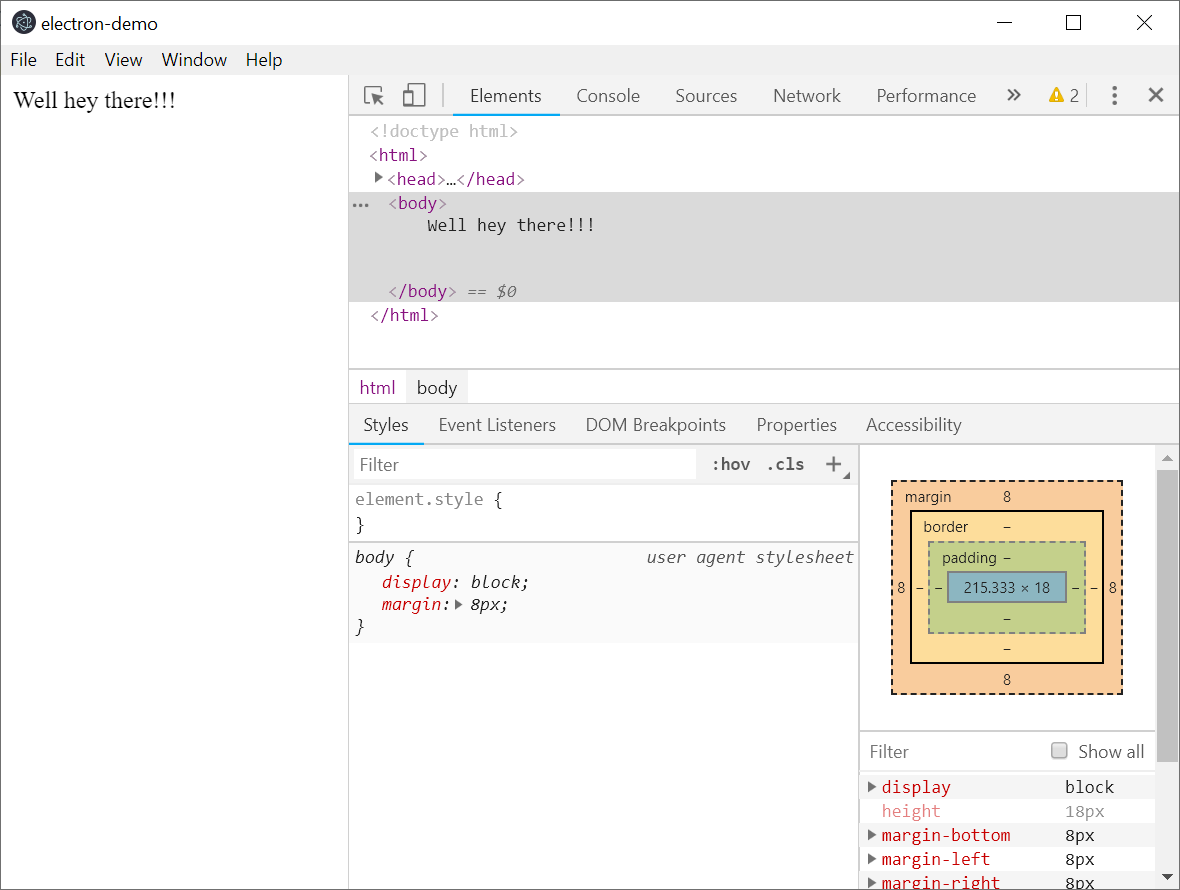The image size is (1180, 890).
Task: Open the Help menu
Action: [x=264, y=60]
